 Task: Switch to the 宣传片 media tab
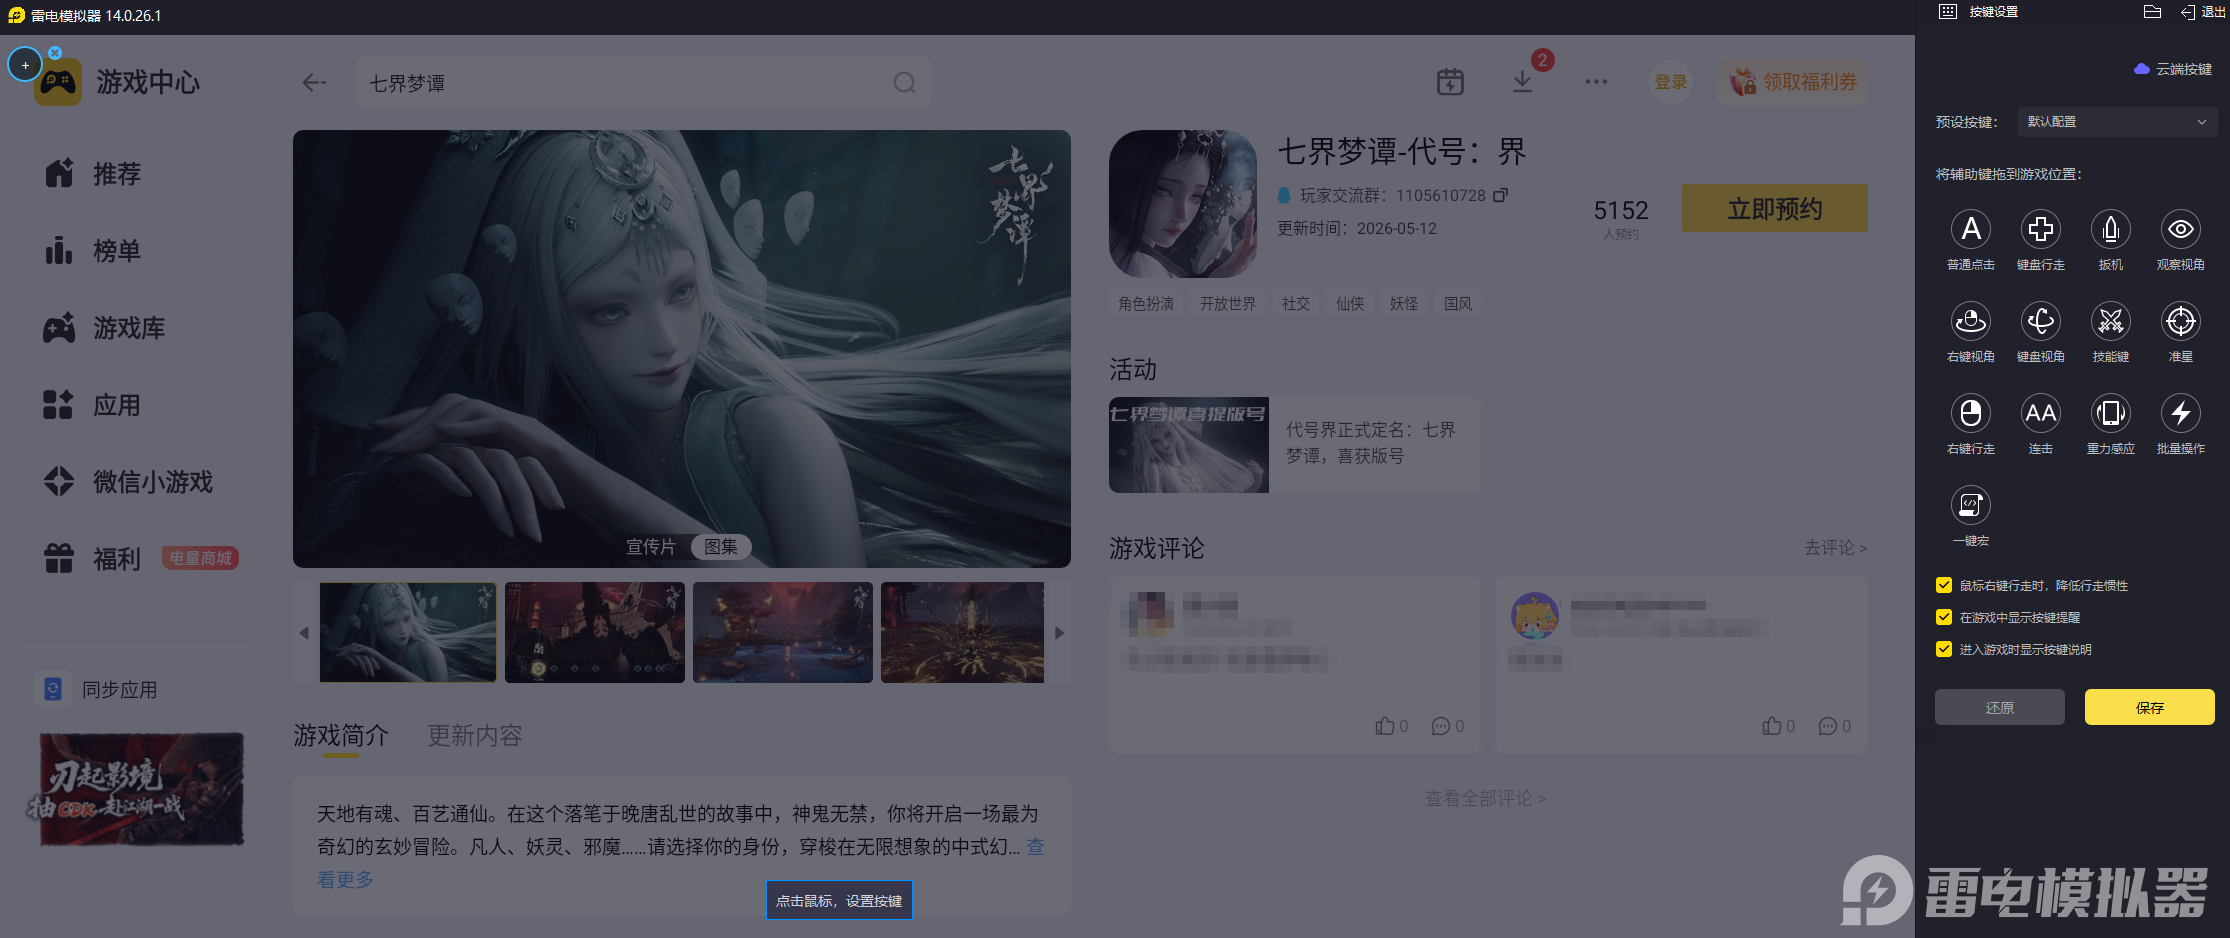click(651, 547)
